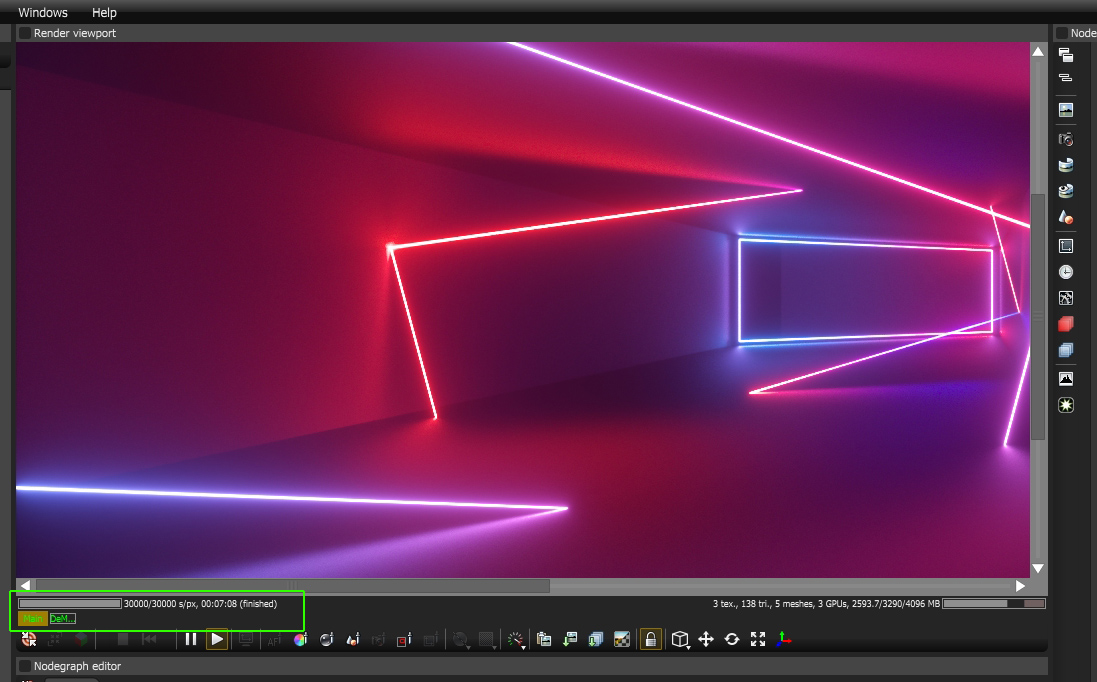Select the white balance picker (color wheel)

coord(300,639)
